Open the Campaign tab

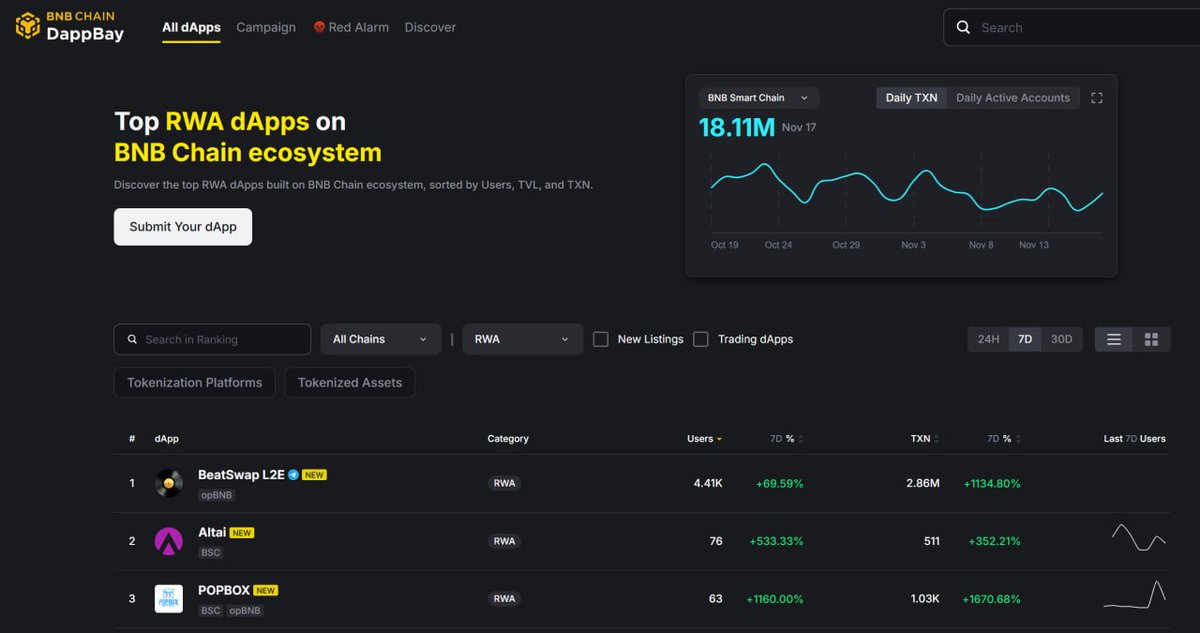(266, 28)
